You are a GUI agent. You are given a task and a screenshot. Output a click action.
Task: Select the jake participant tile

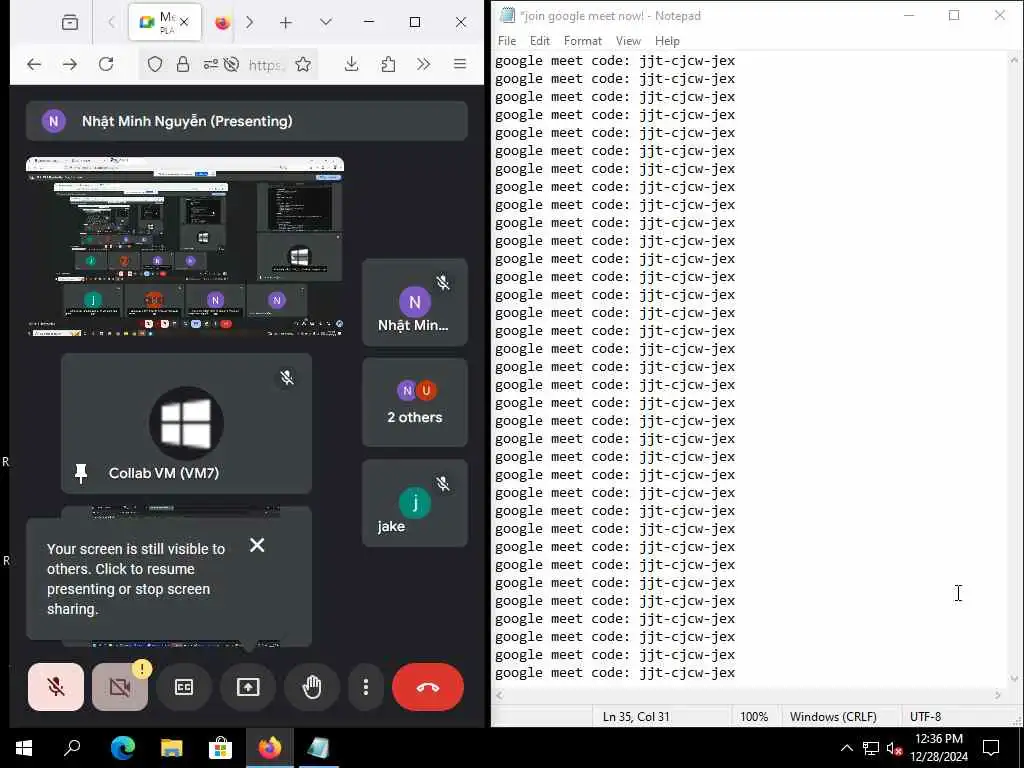[x=415, y=503]
